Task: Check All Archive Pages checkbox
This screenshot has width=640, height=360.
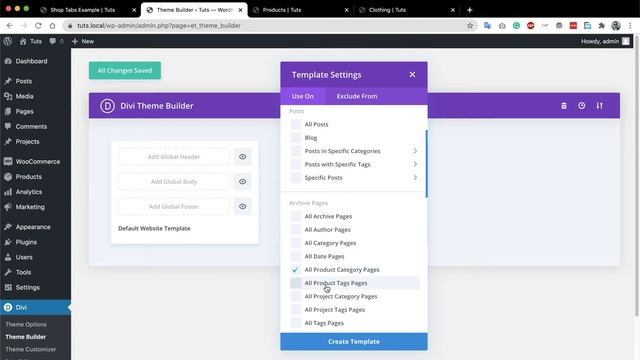Action: point(296,216)
